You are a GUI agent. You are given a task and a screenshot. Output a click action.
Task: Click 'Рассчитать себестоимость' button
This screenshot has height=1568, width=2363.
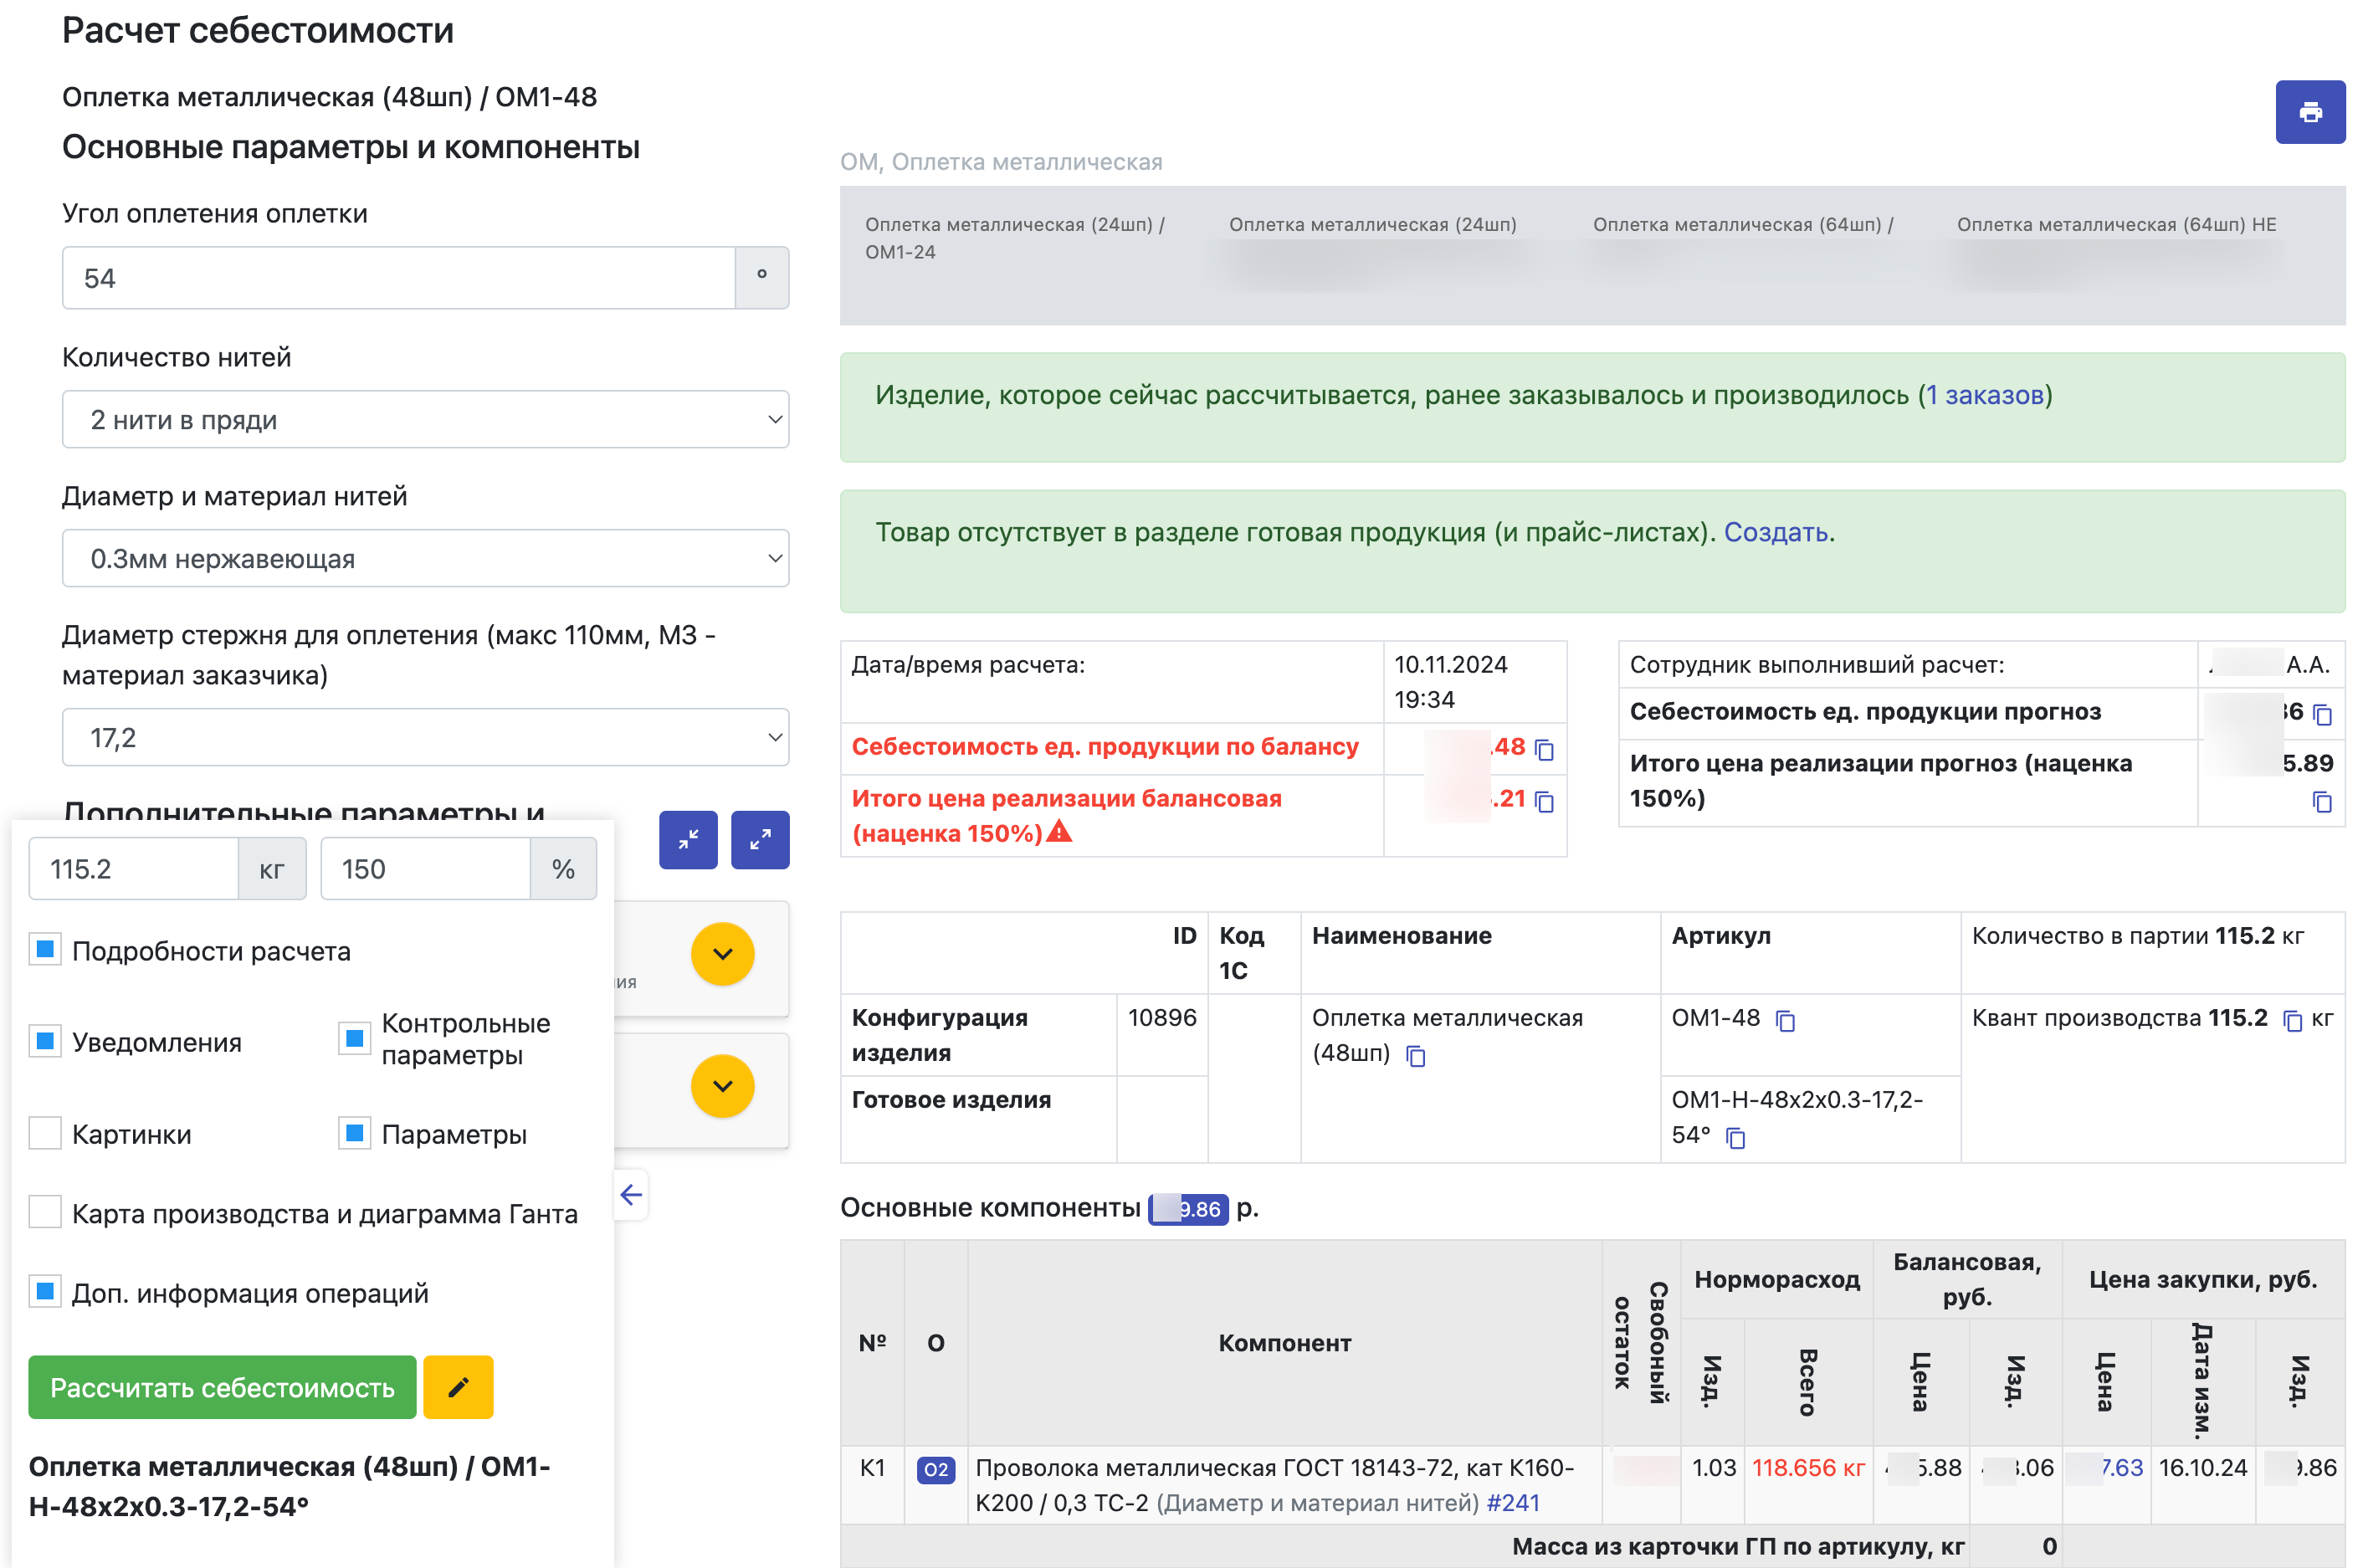point(222,1387)
